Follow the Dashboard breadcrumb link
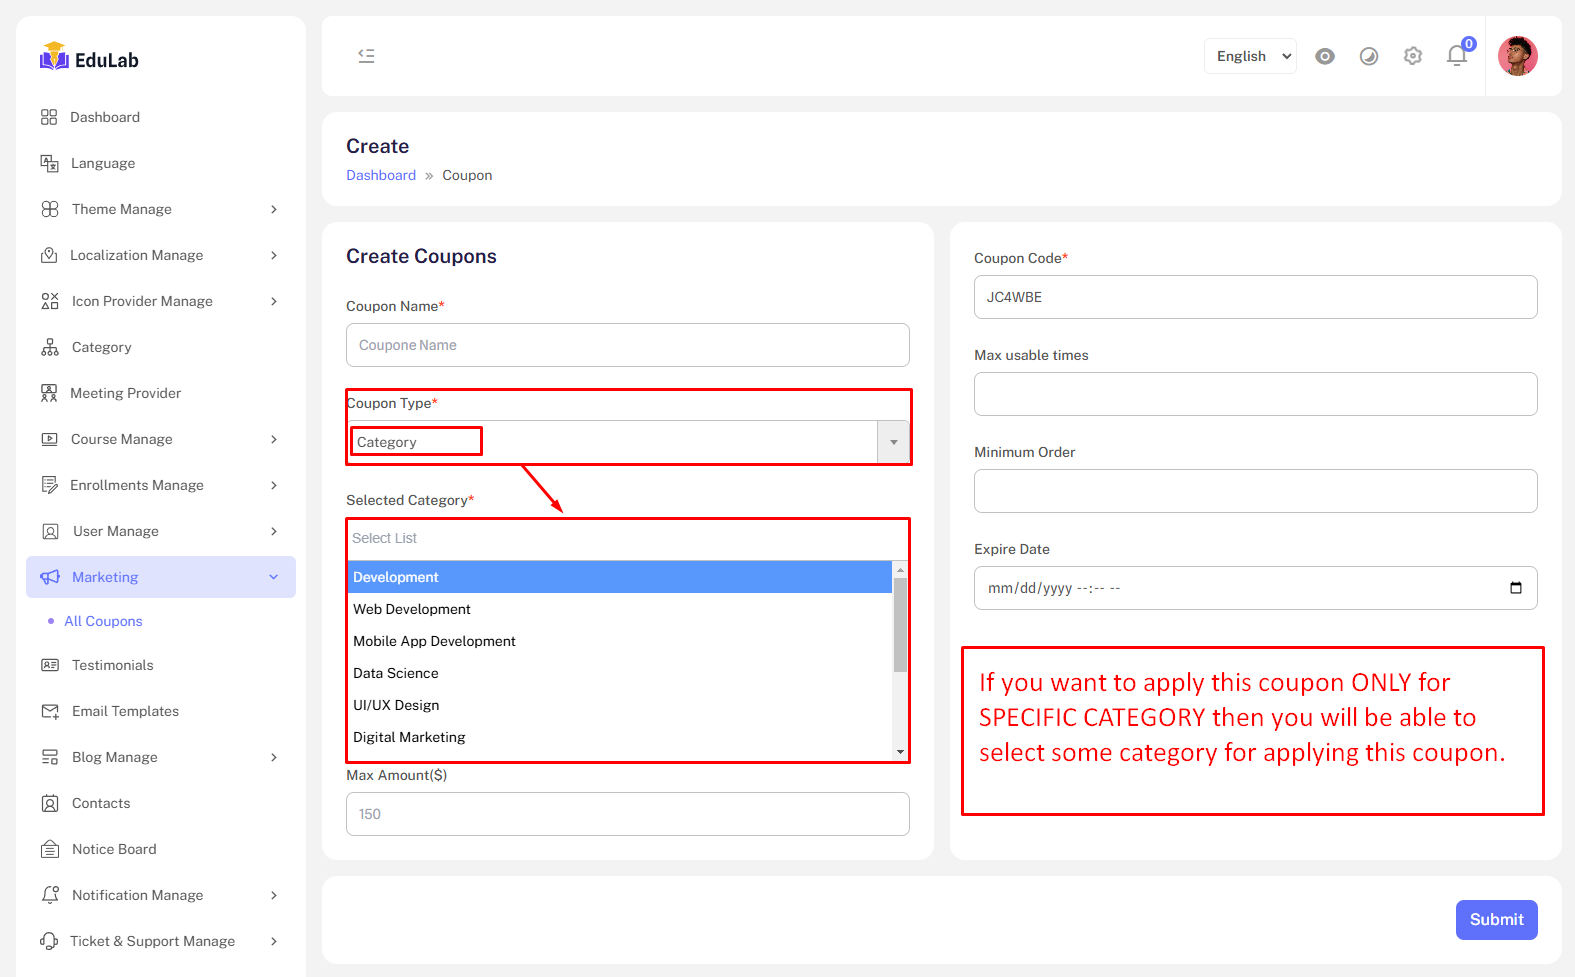 point(381,175)
